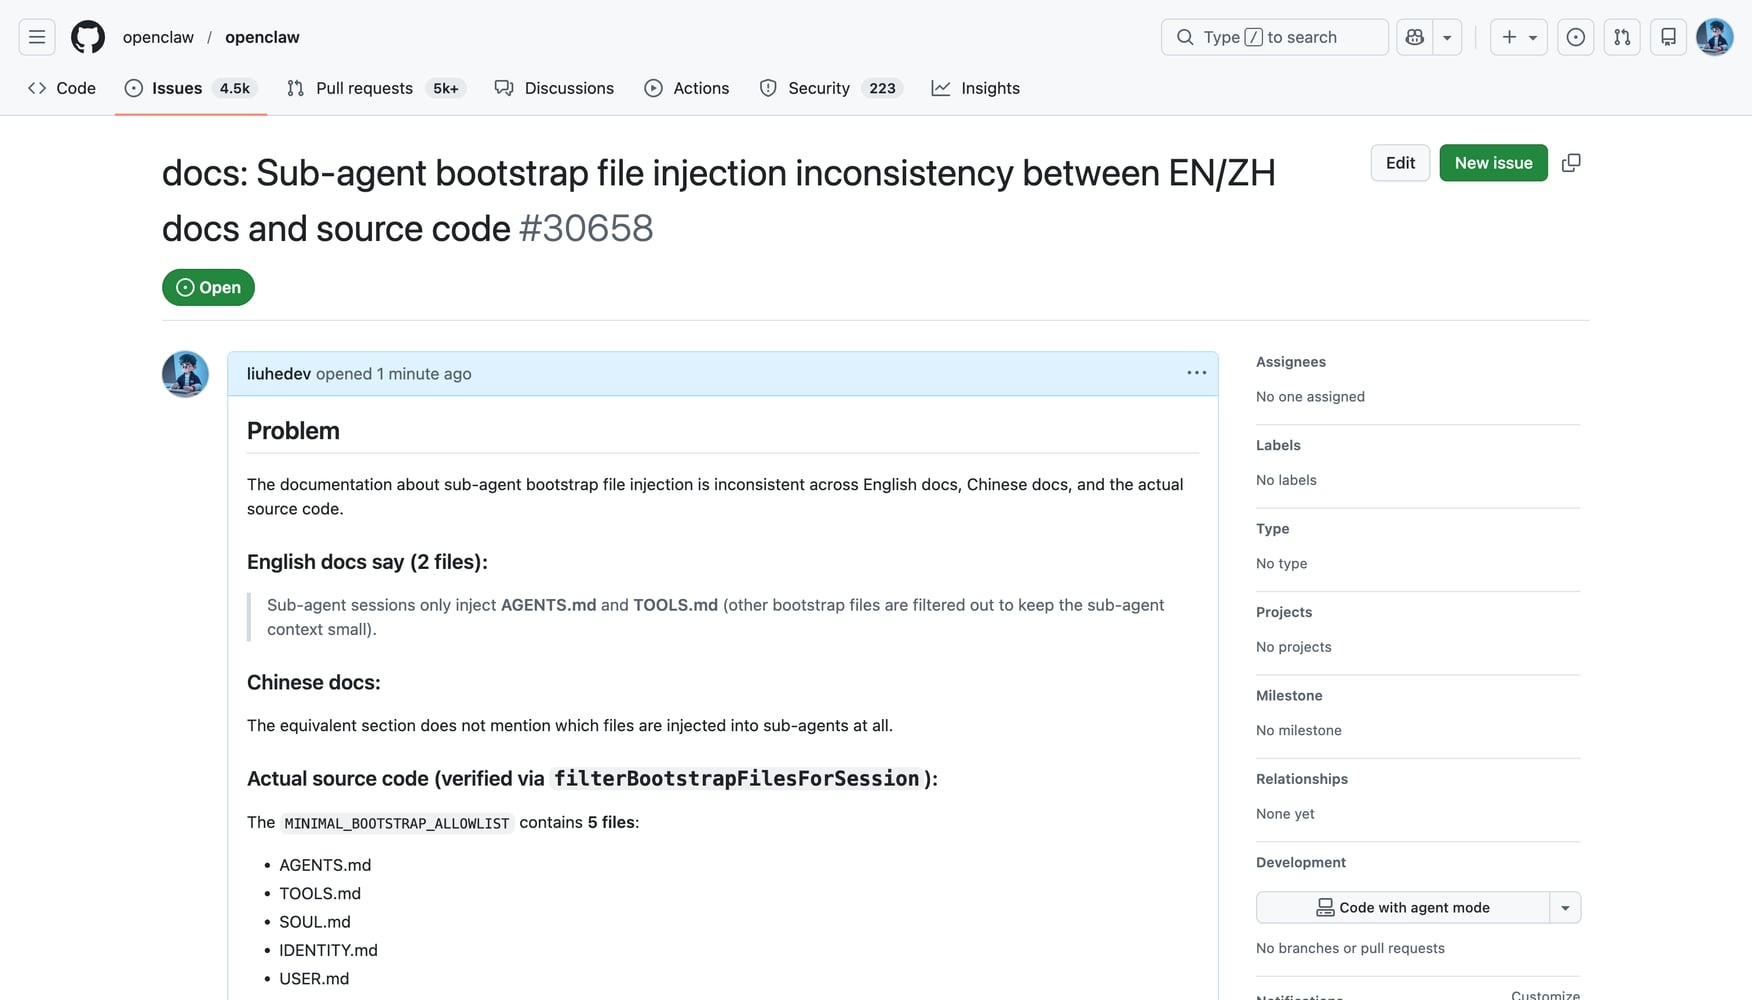Expand the Copilot dropdown arrow
1752x1000 pixels.
tap(1447, 37)
